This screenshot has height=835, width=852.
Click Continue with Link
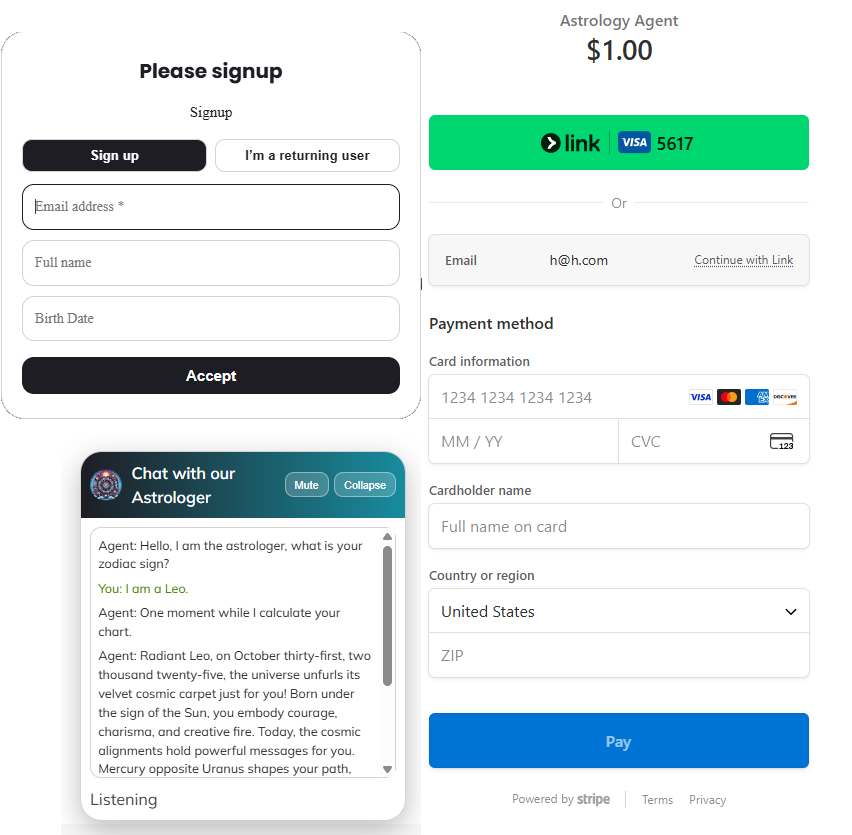tap(744, 259)
